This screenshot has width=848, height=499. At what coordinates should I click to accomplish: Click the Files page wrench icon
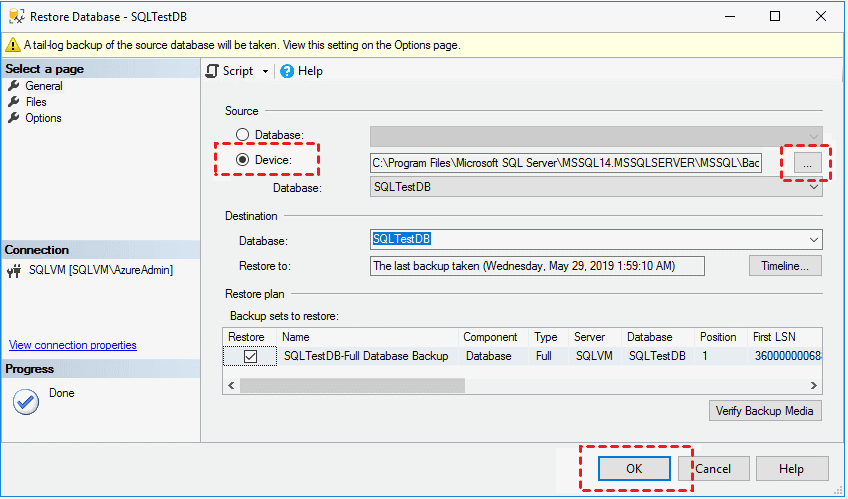click(14, 102)
